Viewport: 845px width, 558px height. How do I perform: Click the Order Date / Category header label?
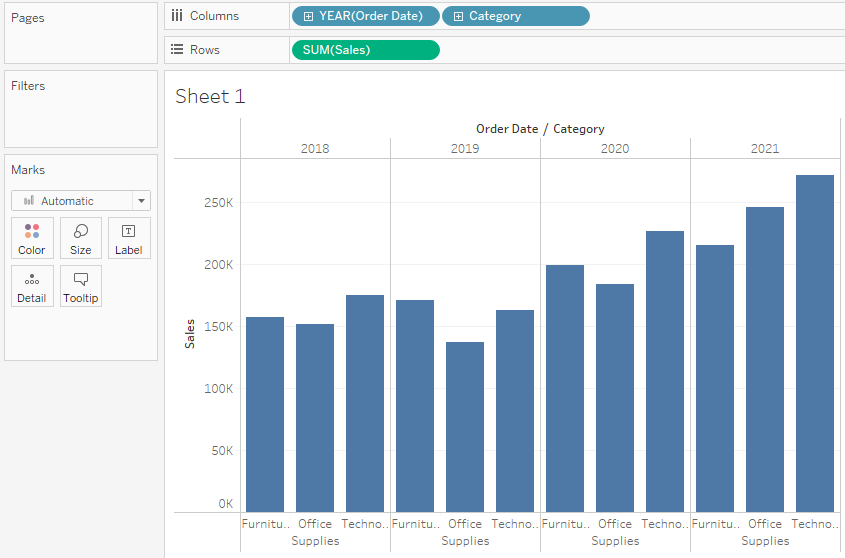[x=540, y=129]
